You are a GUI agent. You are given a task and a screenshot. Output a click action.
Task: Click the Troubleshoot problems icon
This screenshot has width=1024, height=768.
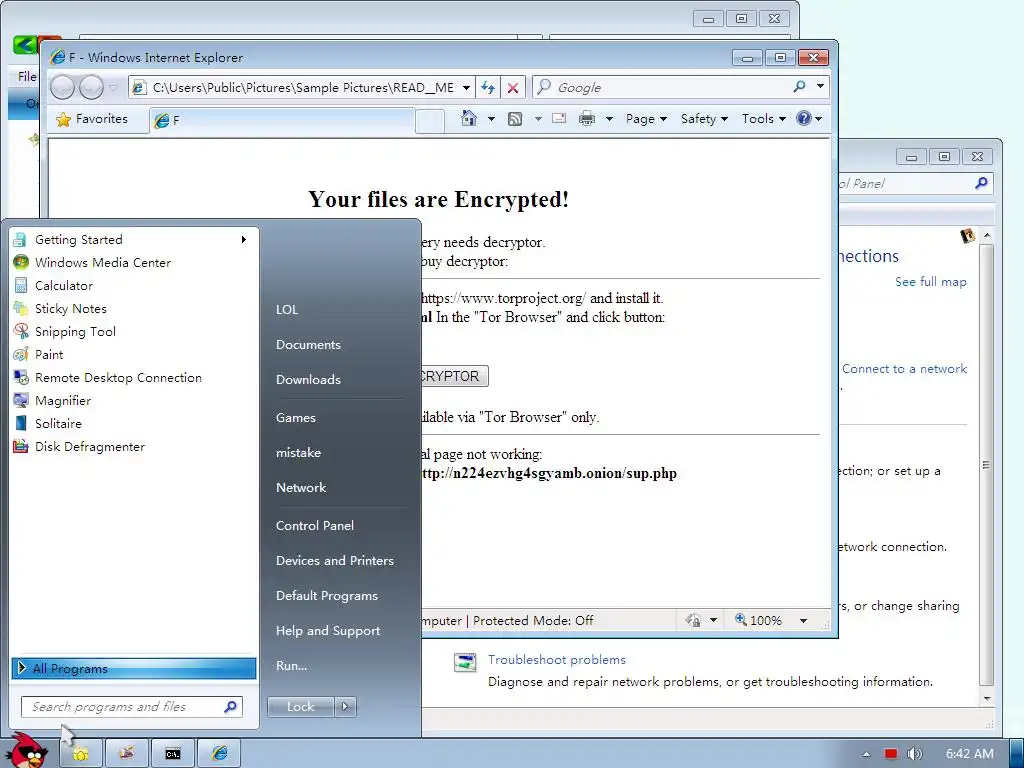pyautogui.click(x=465, y=662)
